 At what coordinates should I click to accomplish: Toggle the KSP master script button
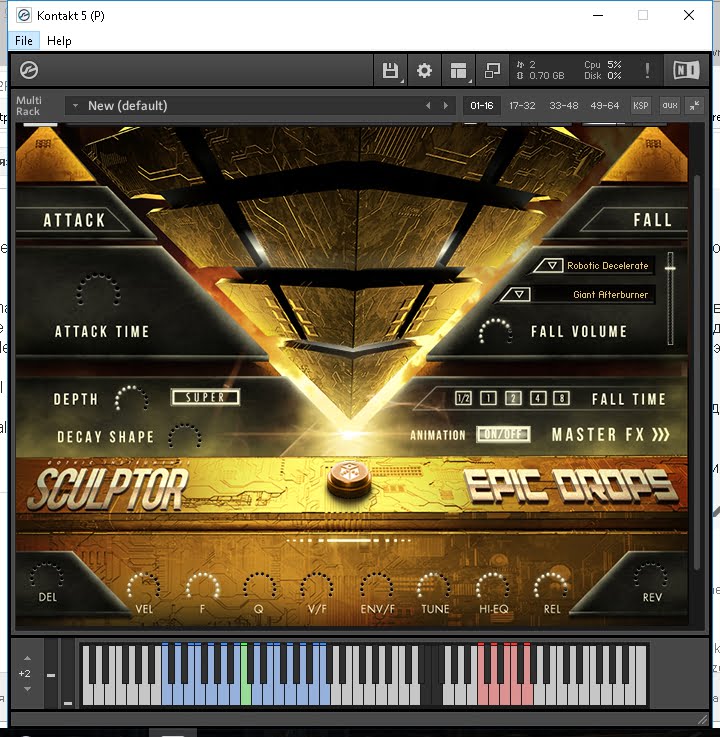pyautogui.click(x=641, y=106)
